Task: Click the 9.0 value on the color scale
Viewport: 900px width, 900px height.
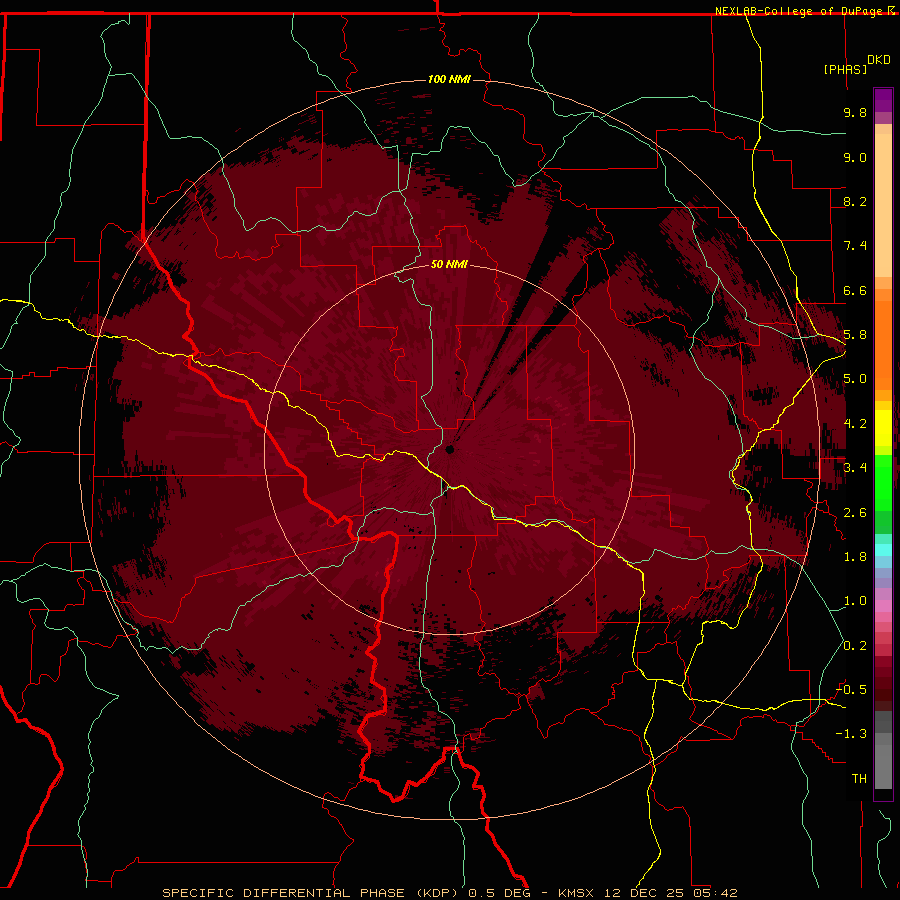Action: point(855,157)
